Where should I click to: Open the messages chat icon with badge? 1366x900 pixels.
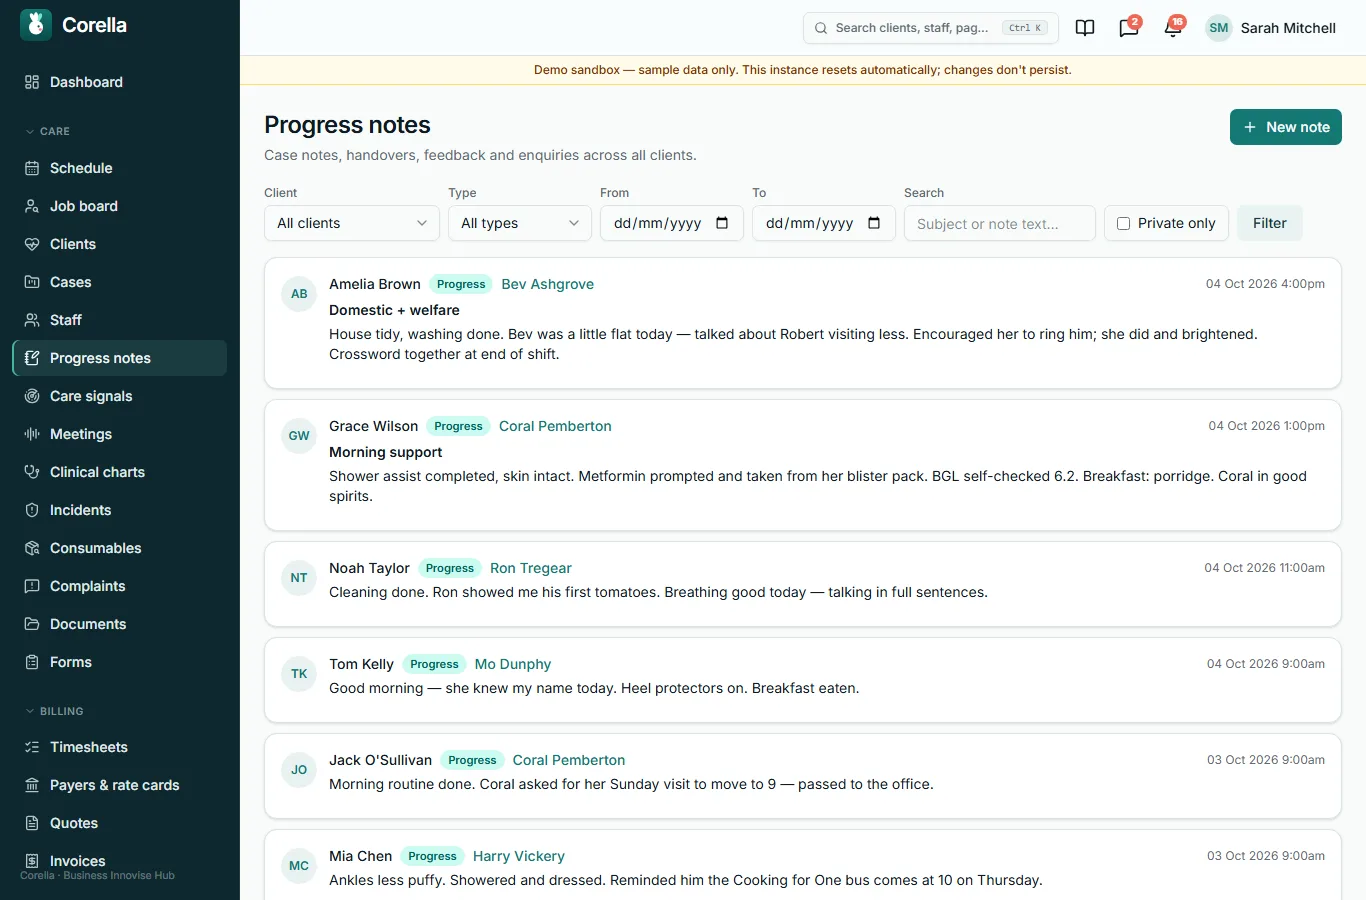point(1129,28)
